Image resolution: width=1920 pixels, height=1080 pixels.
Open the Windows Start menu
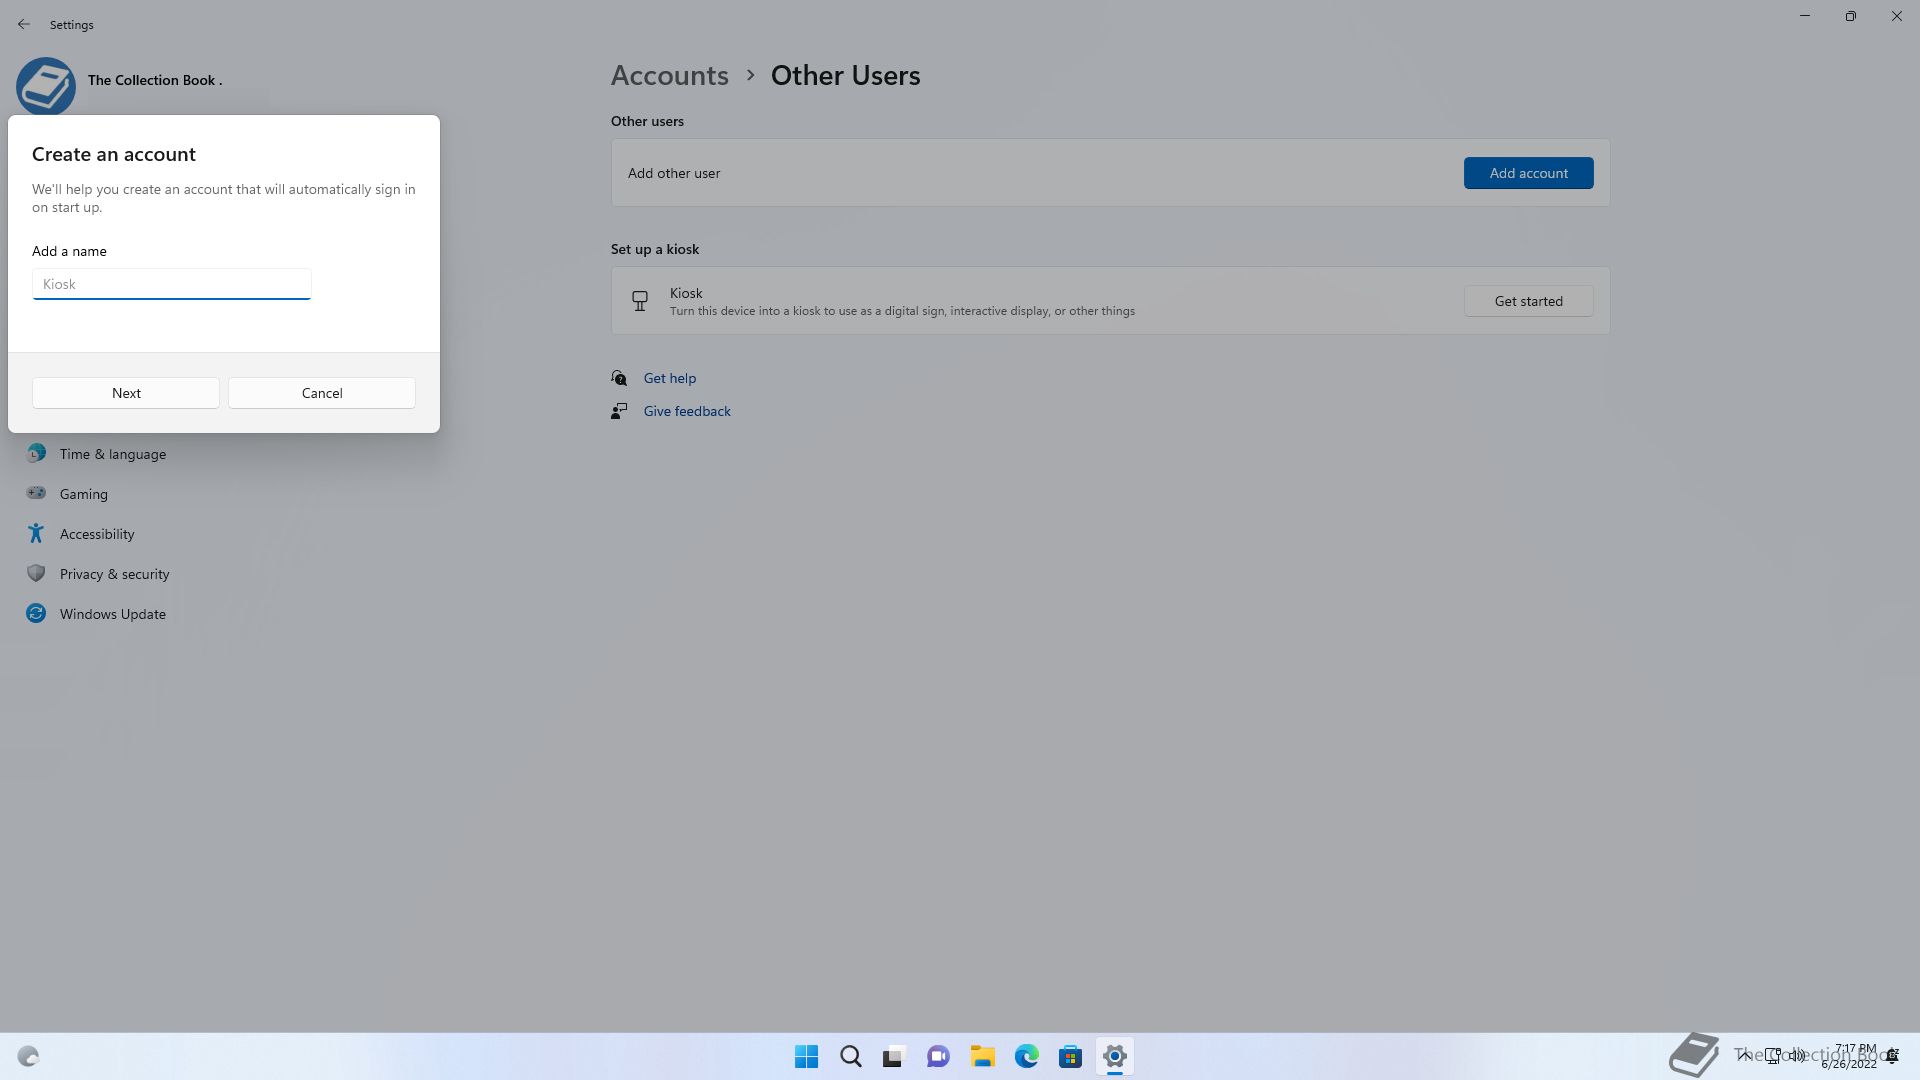(806, 1056)
